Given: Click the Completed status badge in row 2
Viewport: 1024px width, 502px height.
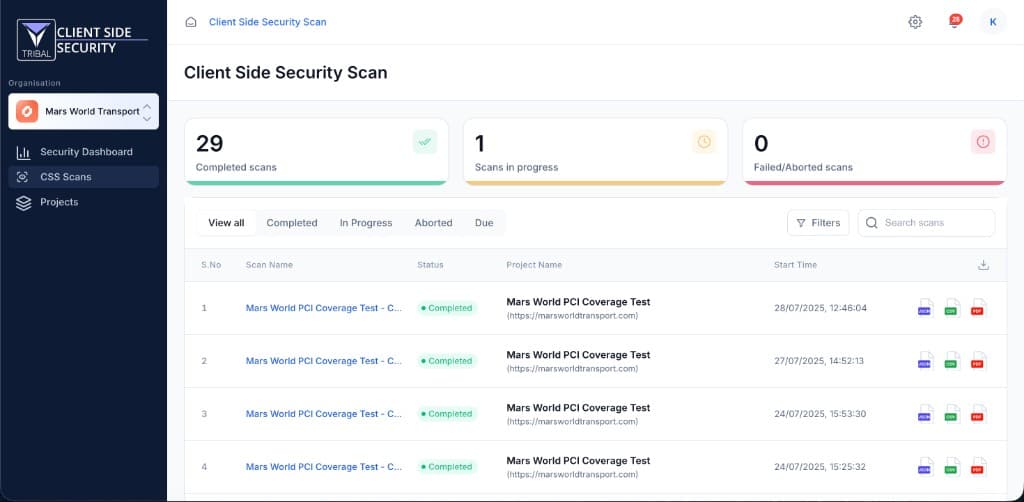Looking at the screenshot, I should point(447,361).
